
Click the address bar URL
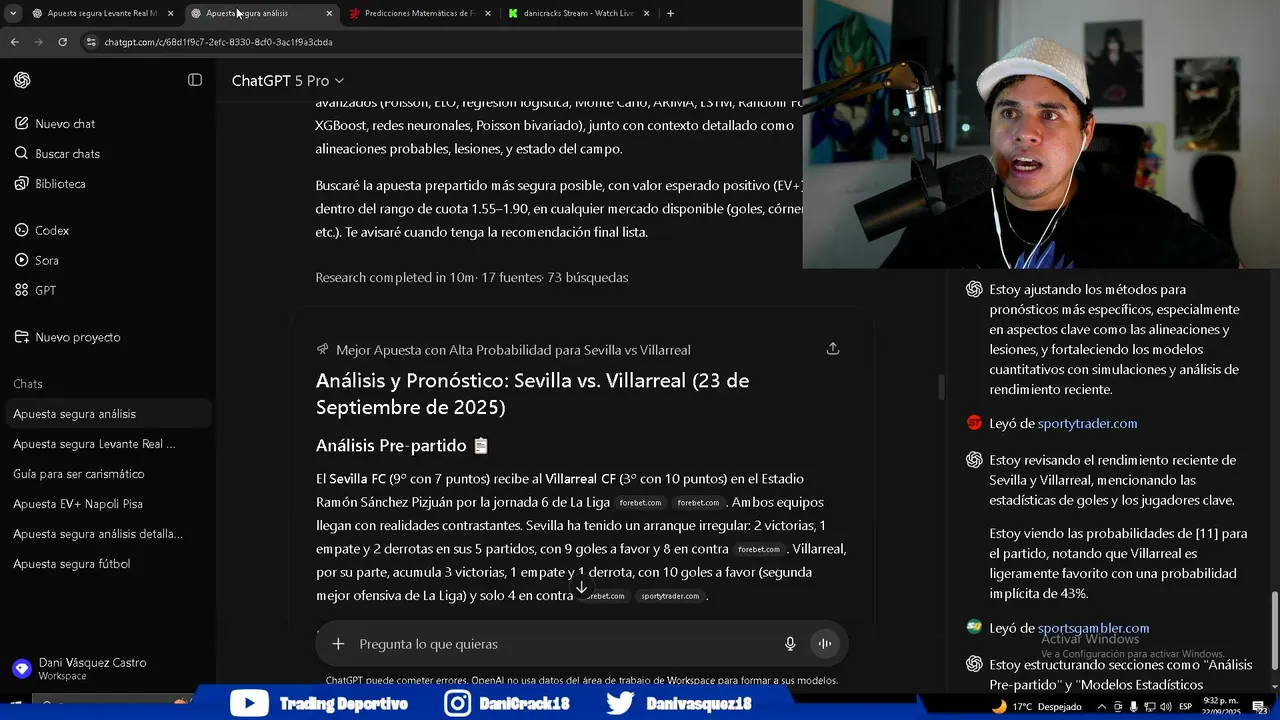pyautogui.click(x=219, y=42)
